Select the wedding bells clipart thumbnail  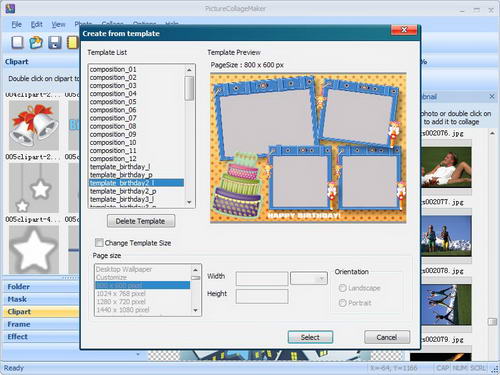[x=34, y=126]
